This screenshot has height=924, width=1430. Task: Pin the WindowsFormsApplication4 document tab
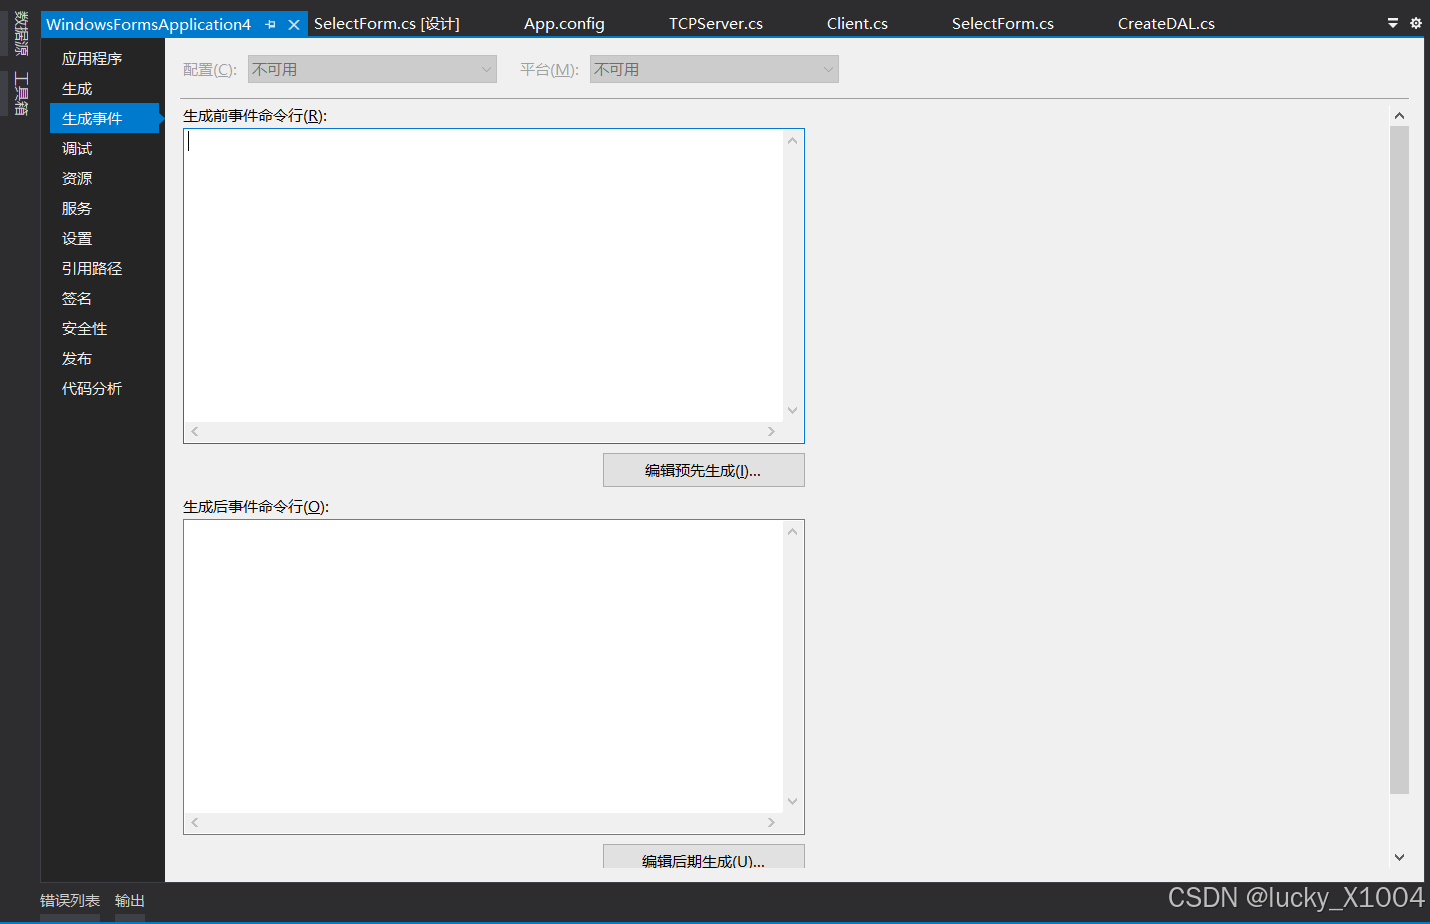[x=268, y=22]
